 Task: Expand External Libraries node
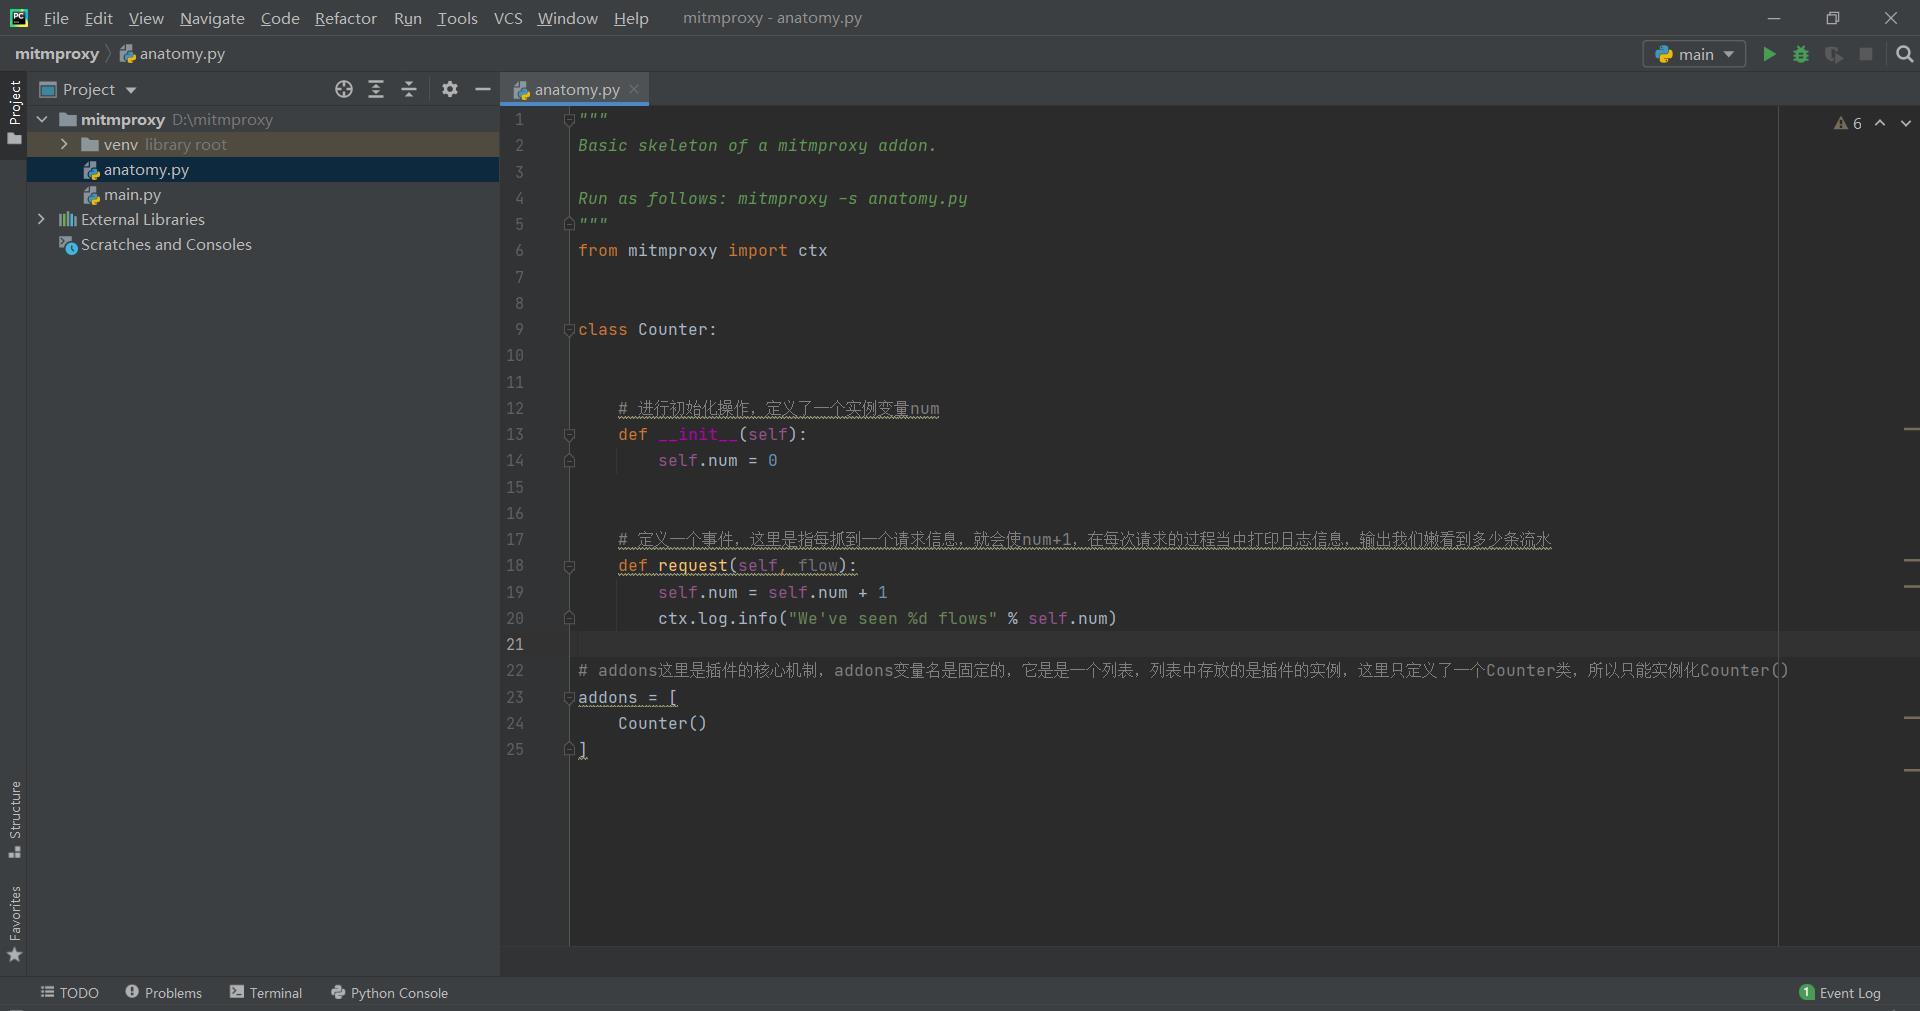click(x=41, y=219)
